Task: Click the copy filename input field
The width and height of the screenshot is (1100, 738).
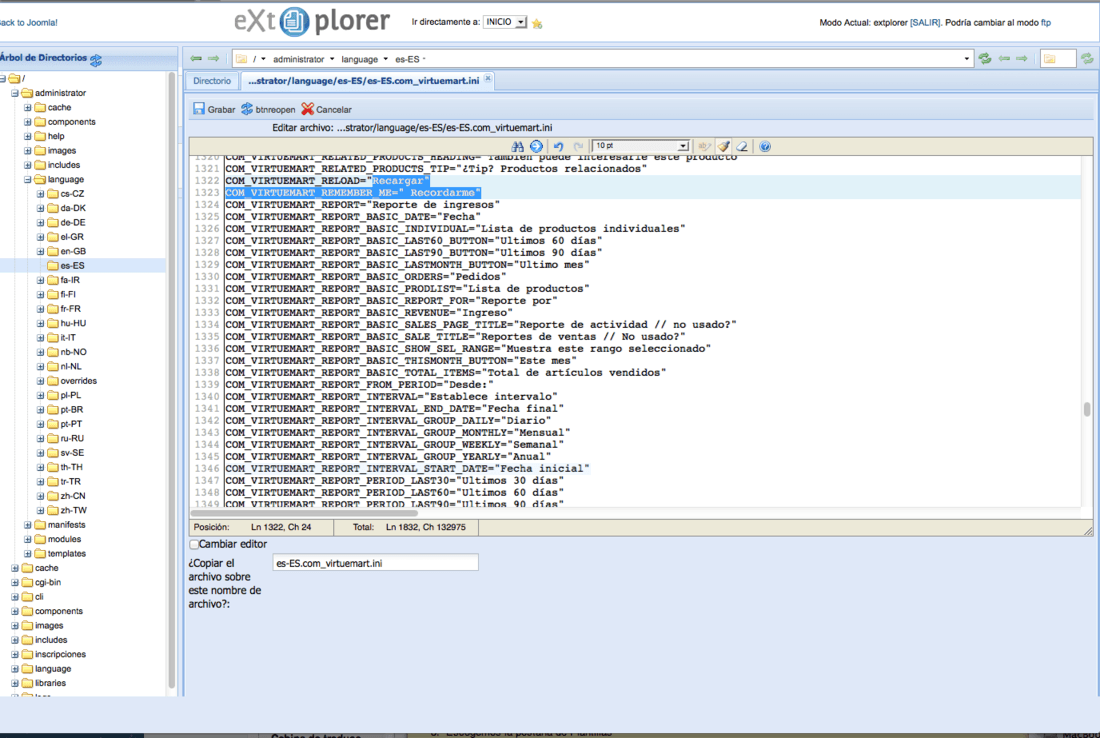Action: (375, 563)
